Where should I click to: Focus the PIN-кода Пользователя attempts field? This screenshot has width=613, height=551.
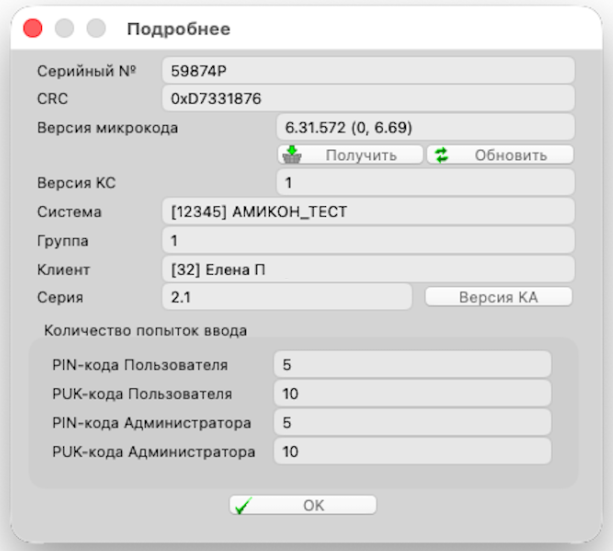(x=412, y=364)
